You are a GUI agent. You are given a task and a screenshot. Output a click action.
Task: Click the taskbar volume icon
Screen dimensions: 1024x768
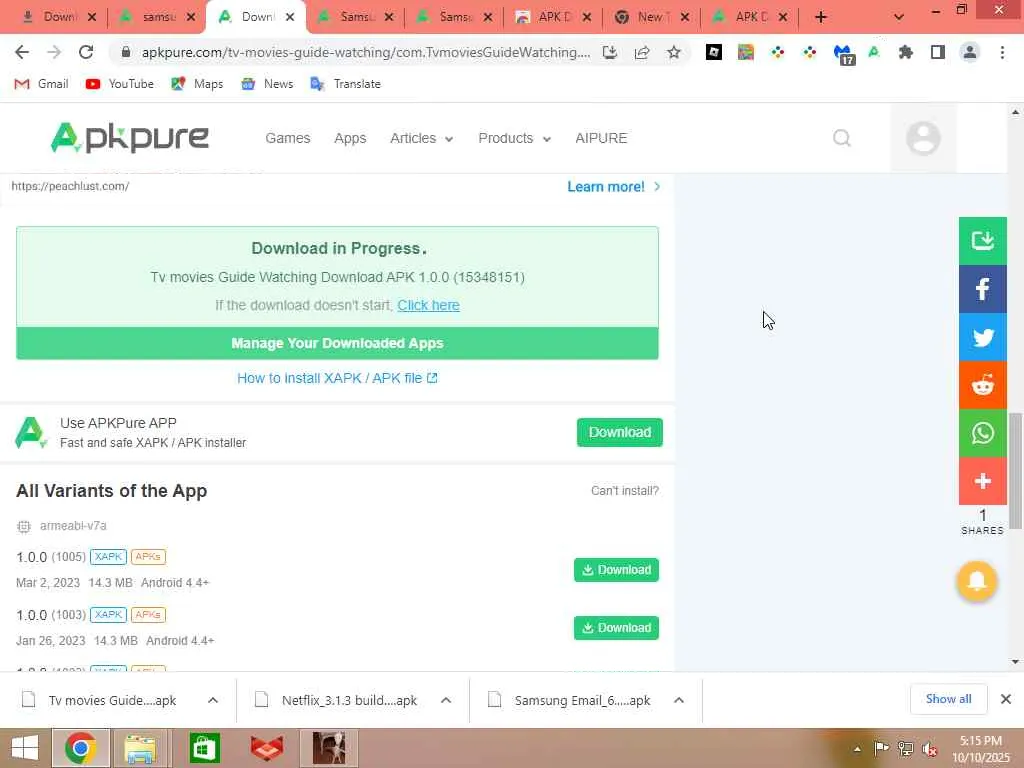[929, 750]
